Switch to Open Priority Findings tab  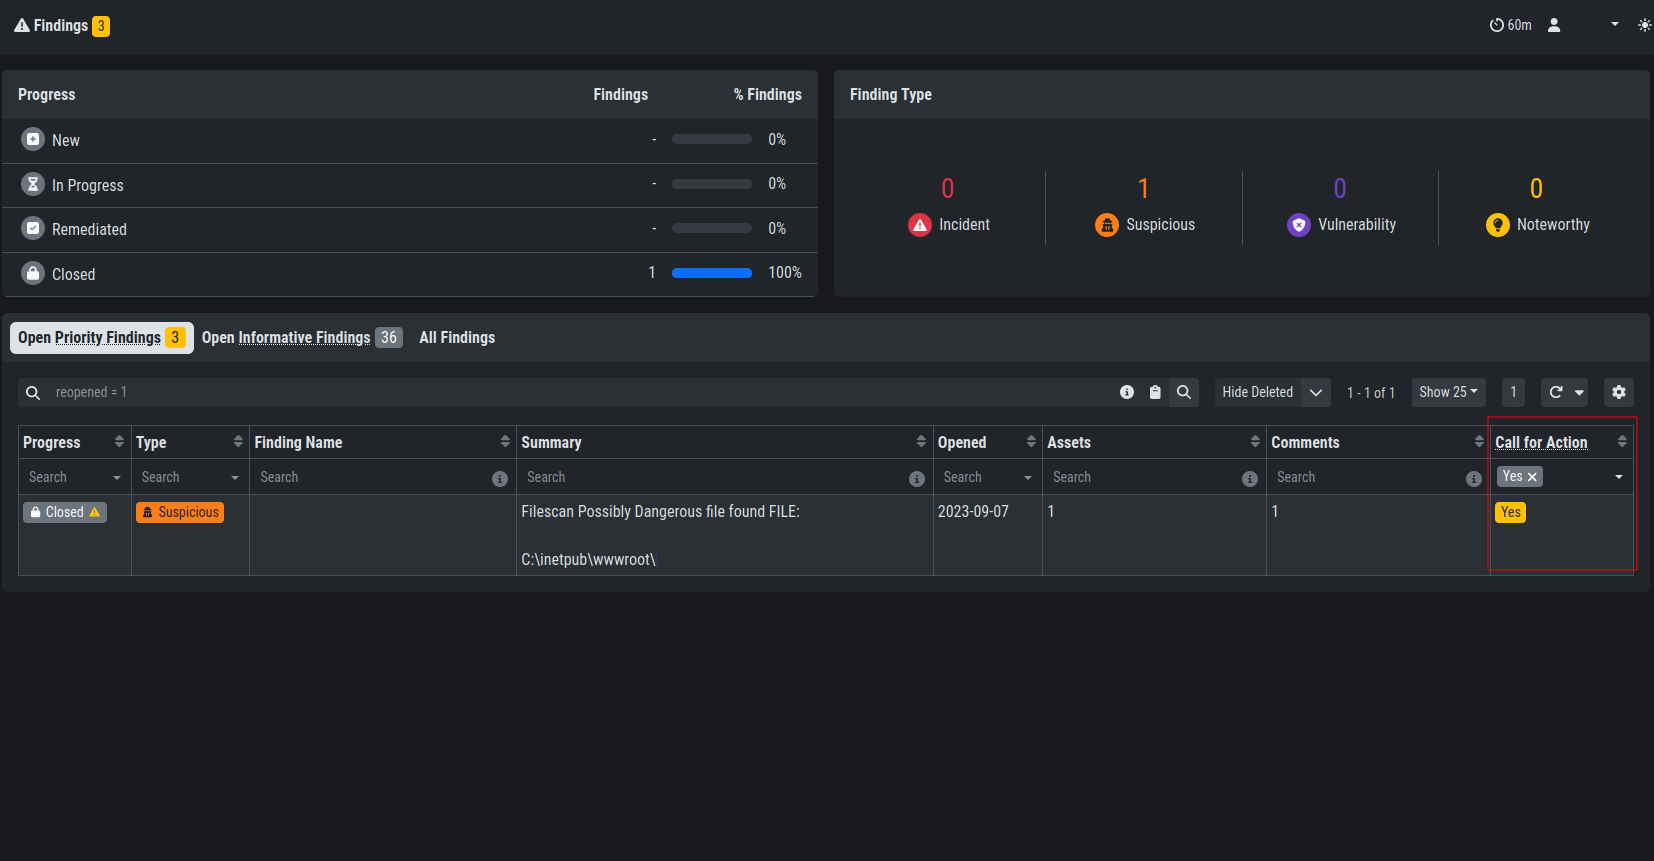click(x=102, y=338)
